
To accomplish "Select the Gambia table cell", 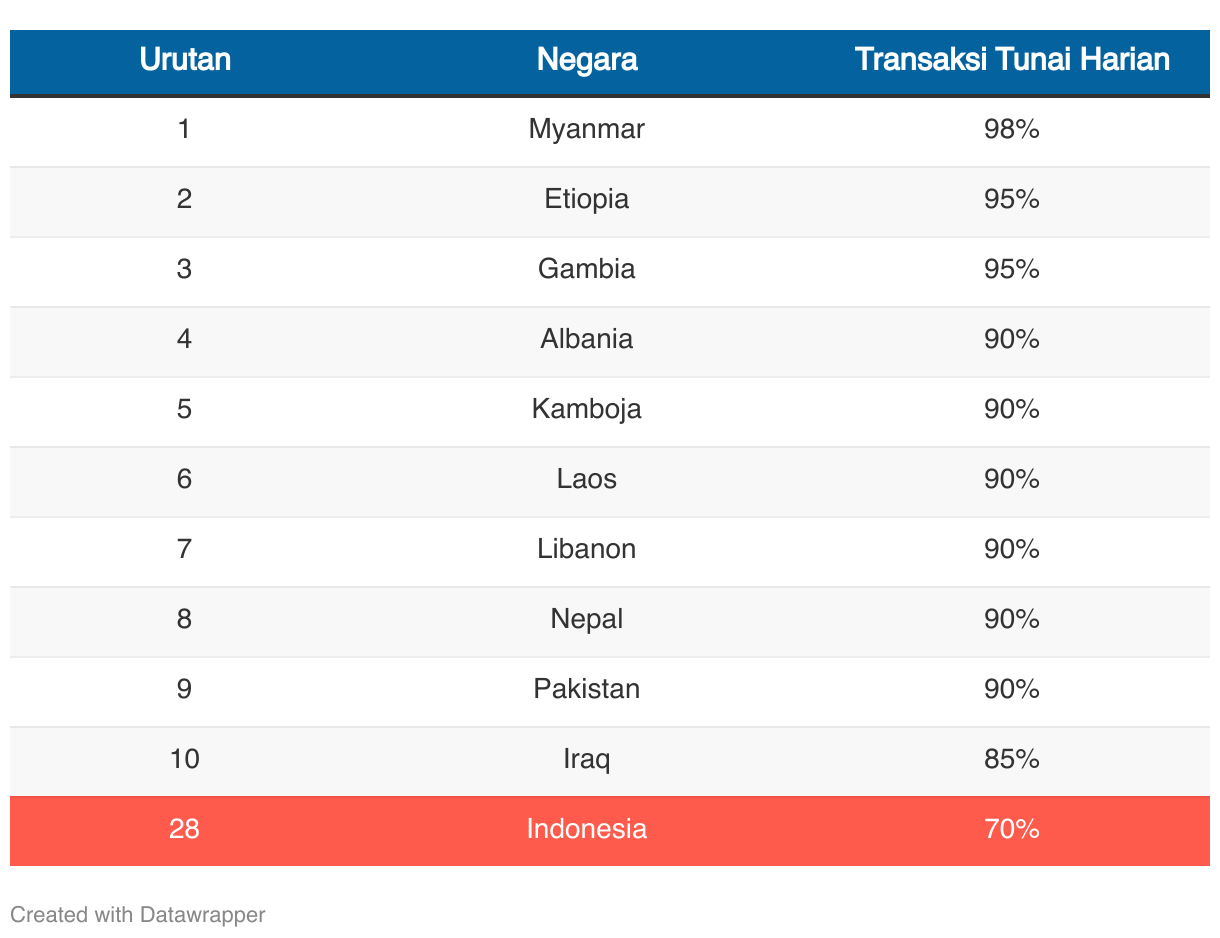I will point(587,269).
